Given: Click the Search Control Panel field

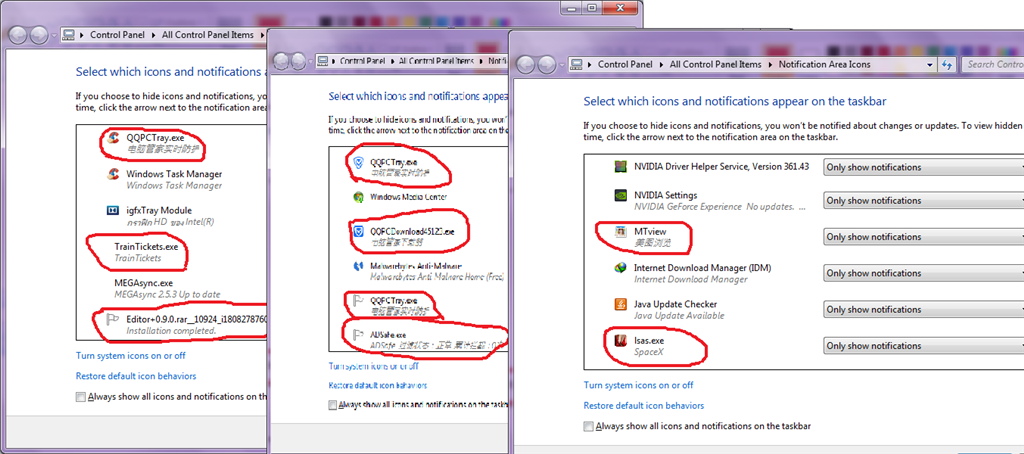Looking at the screenshot, I should [x=992, y=65].
